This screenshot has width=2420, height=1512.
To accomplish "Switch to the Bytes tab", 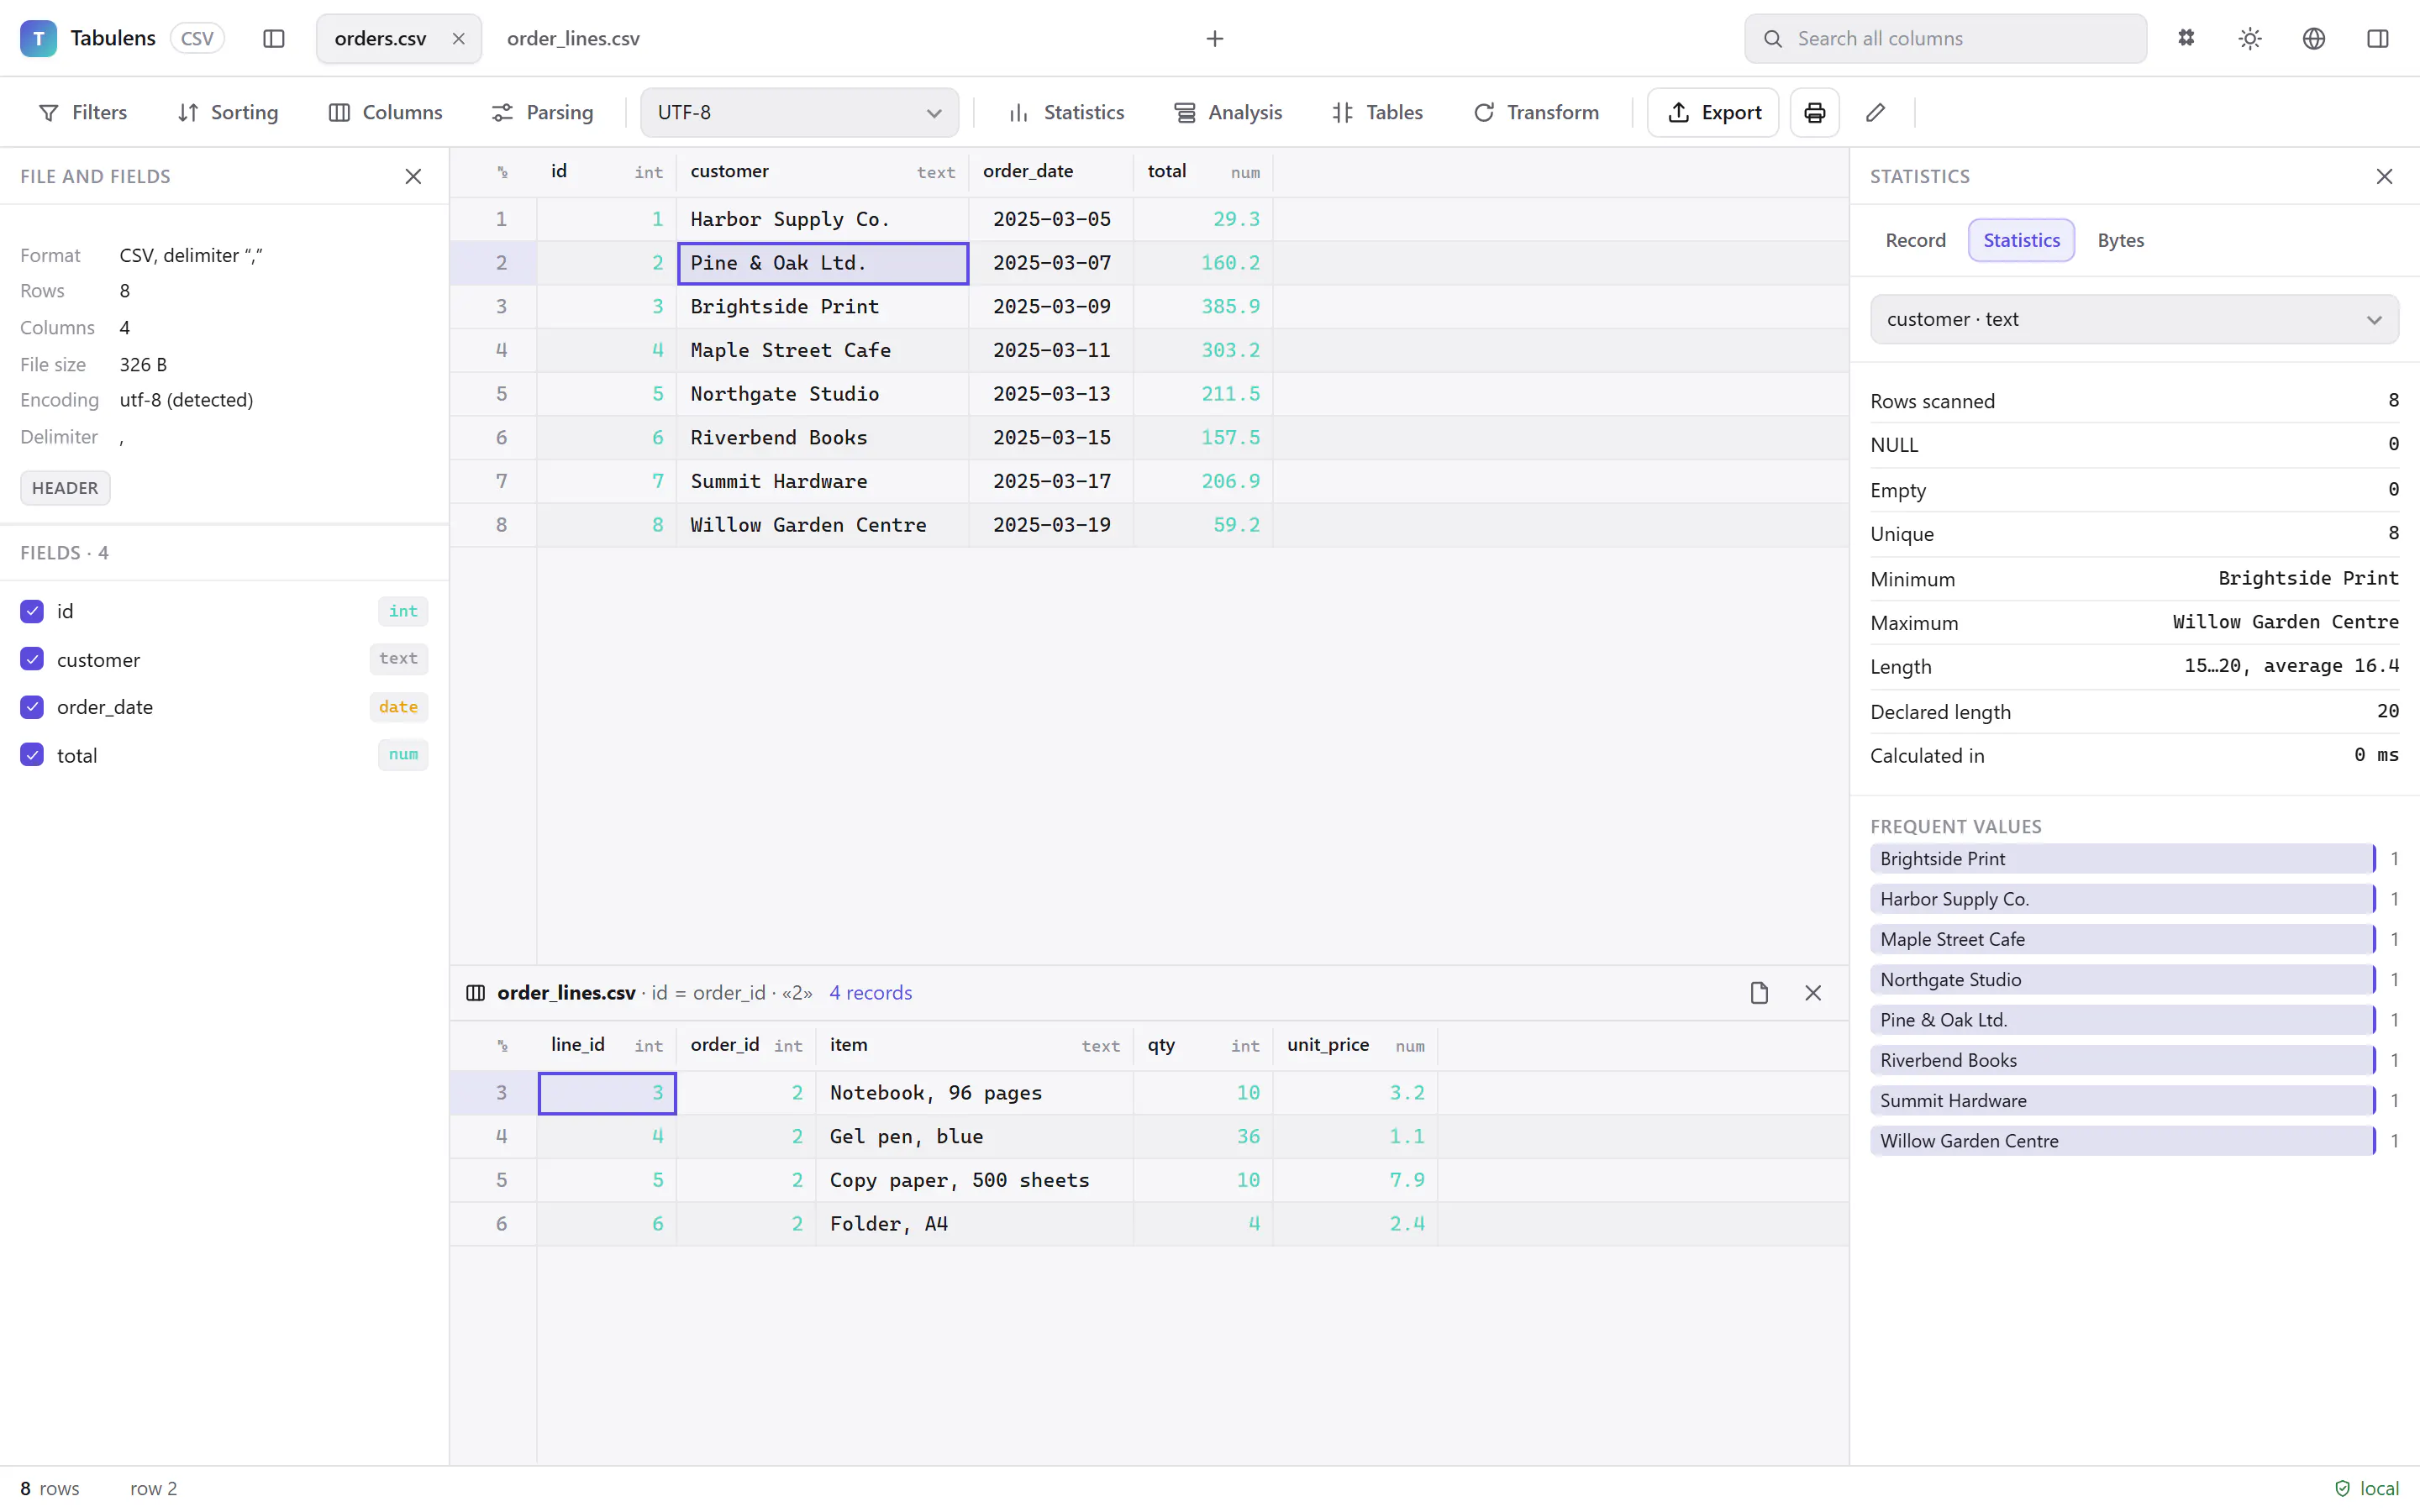I will click(x=2120, y=240).
